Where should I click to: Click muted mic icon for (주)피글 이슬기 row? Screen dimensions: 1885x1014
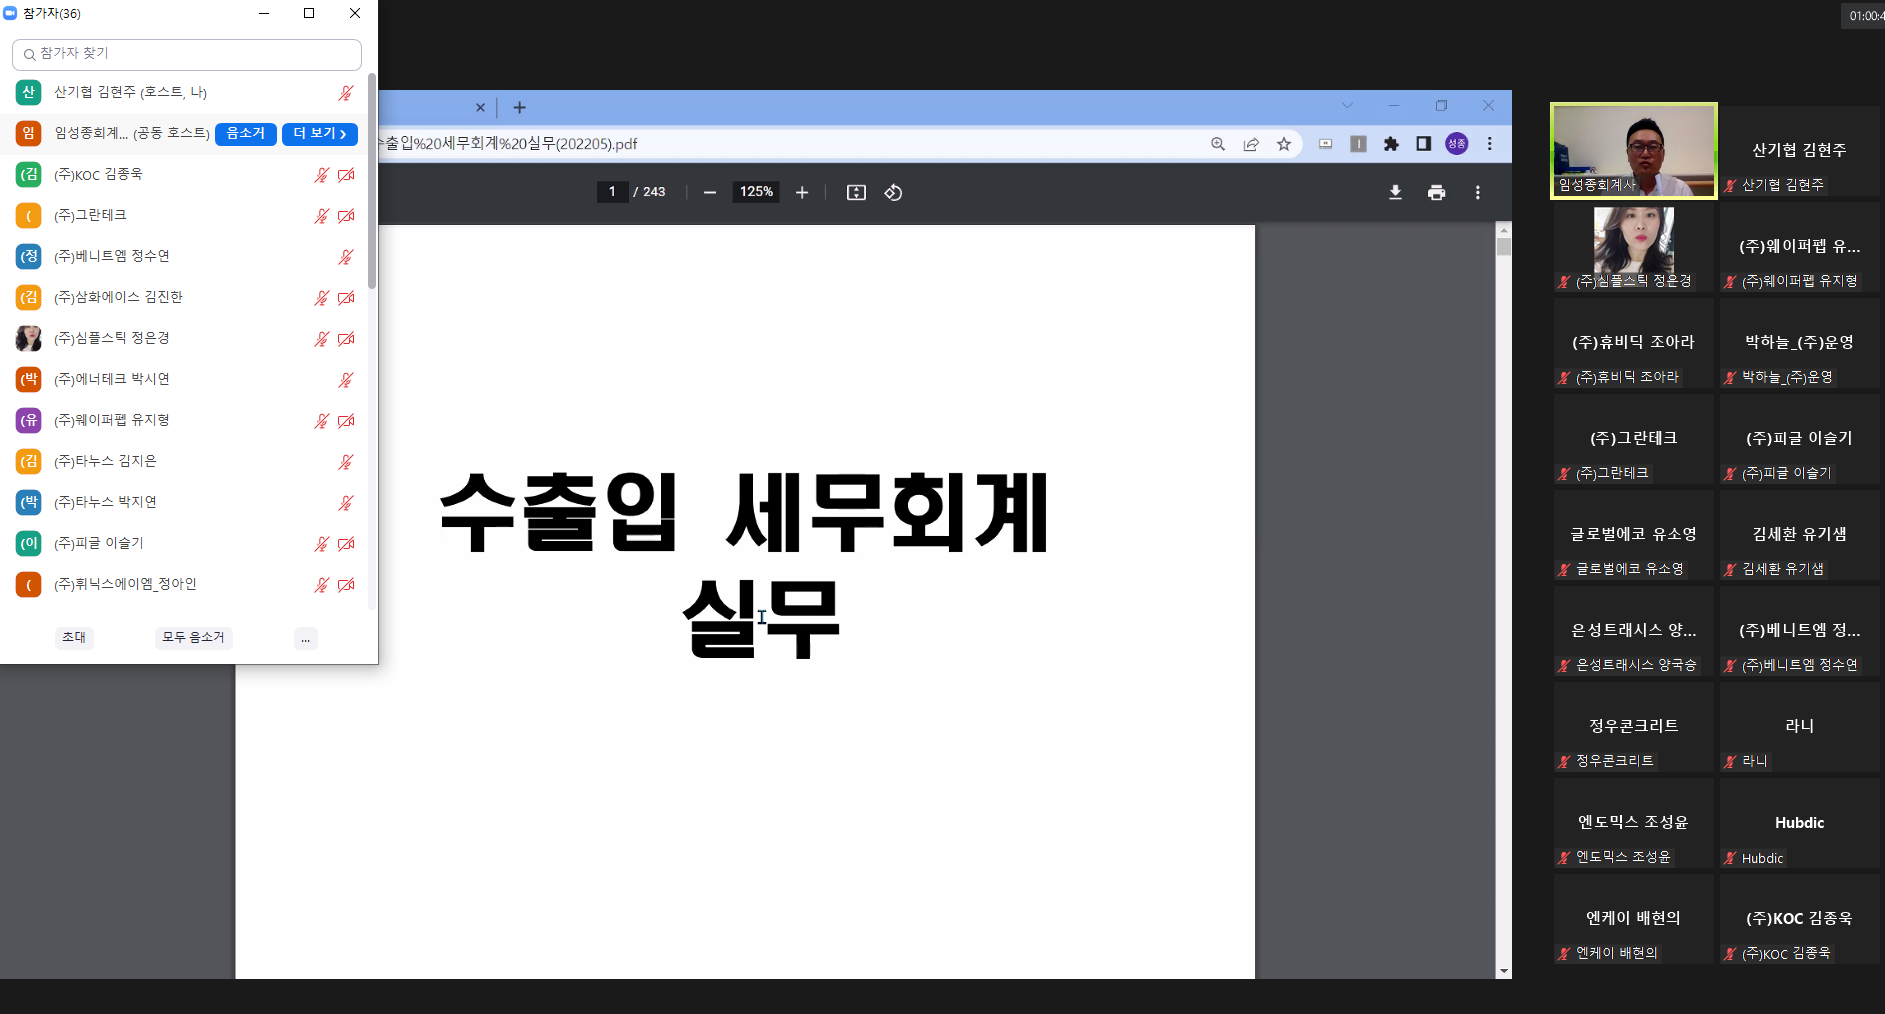pos(321,544)
